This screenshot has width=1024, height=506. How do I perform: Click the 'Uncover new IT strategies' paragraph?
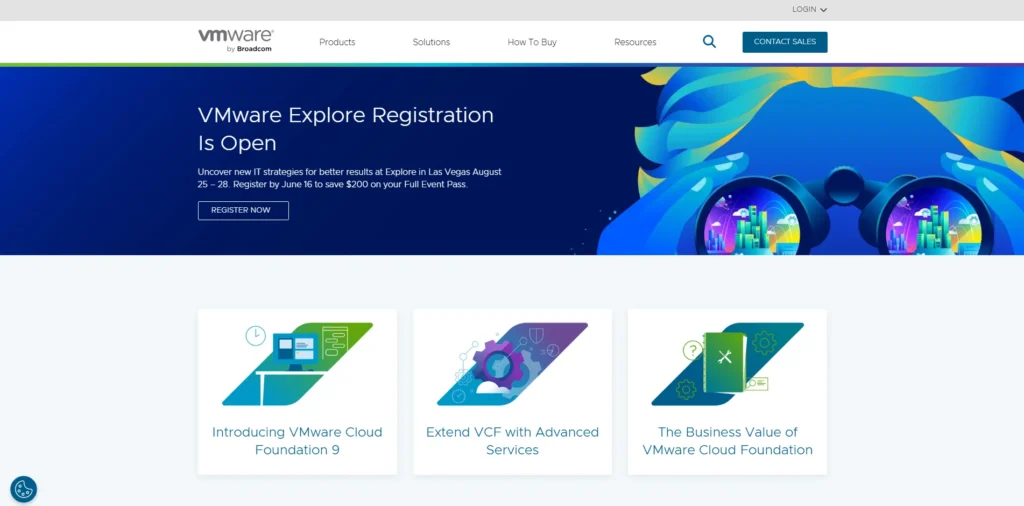(350, 178)
